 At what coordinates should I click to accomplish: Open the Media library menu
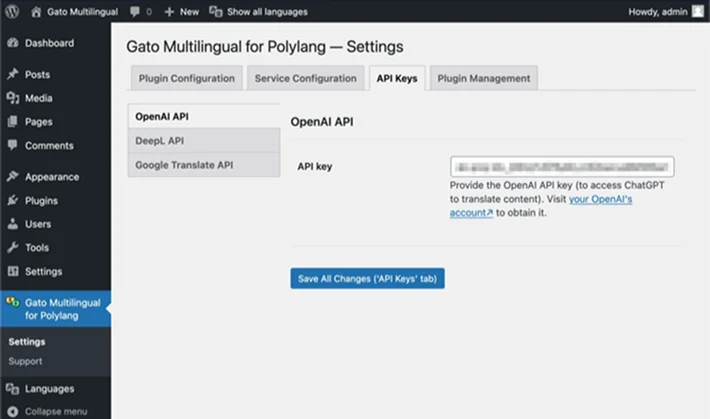pos(38,98)
